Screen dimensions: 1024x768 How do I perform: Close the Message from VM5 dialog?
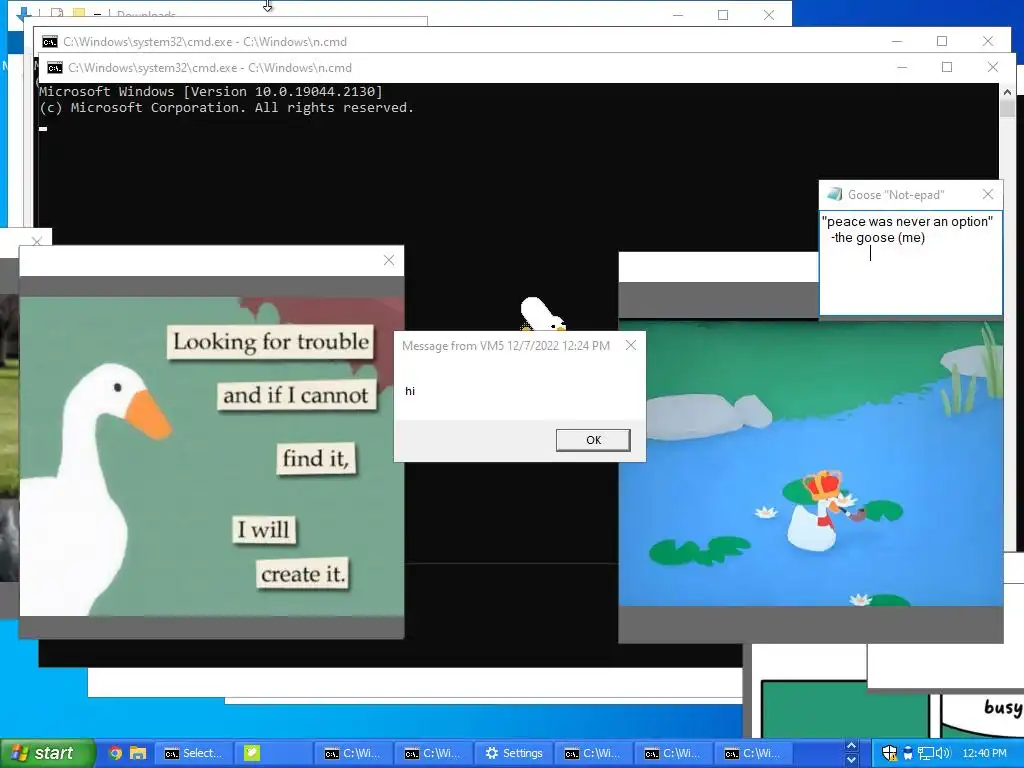630,345
